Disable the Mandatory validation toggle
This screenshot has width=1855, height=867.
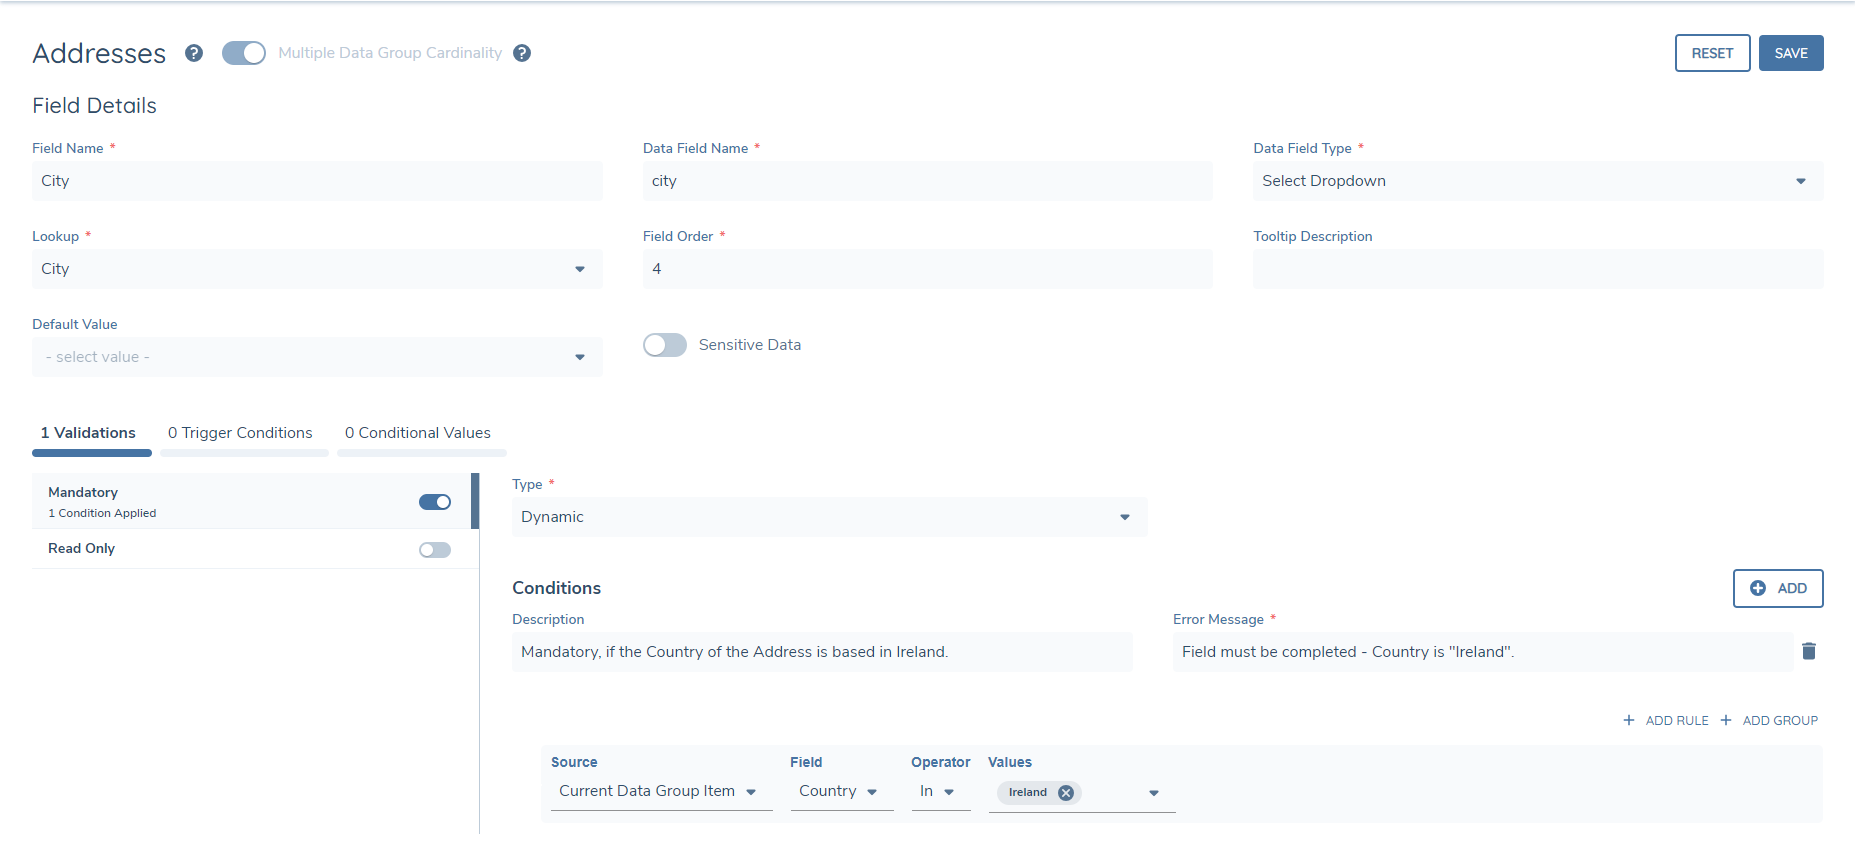[x=435, y=502]
